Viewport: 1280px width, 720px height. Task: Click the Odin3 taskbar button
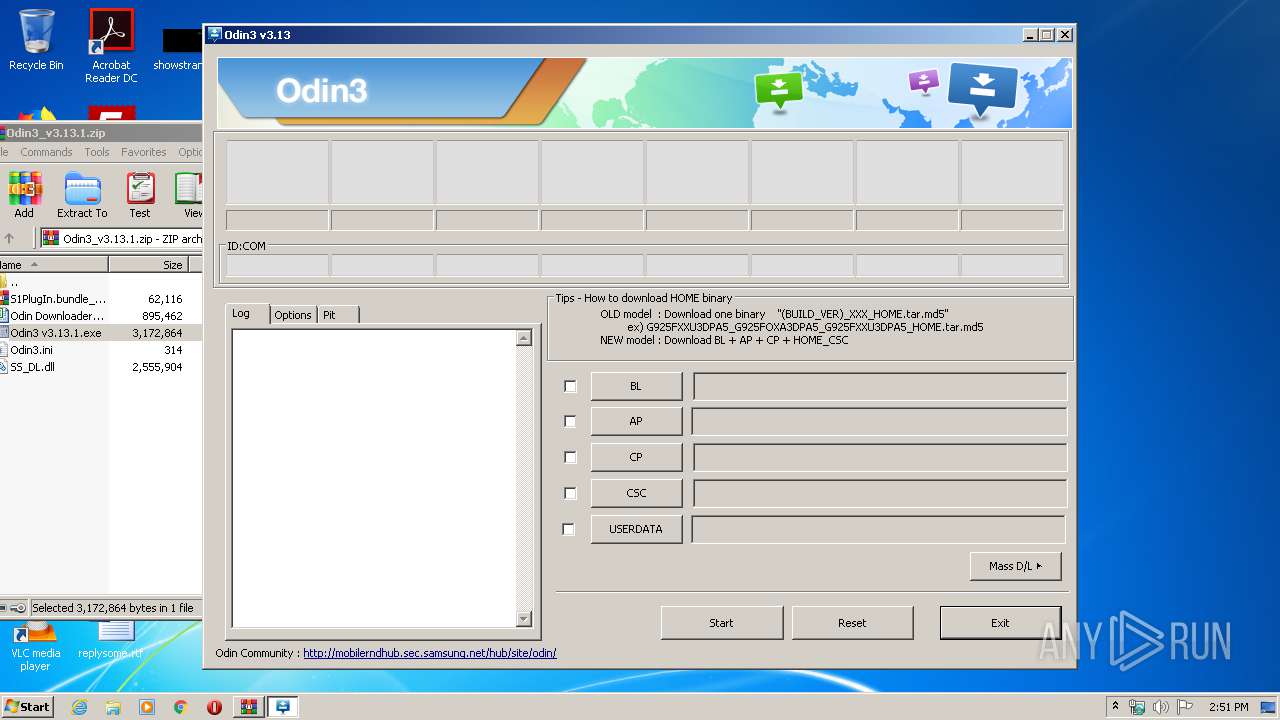(283, 707)
